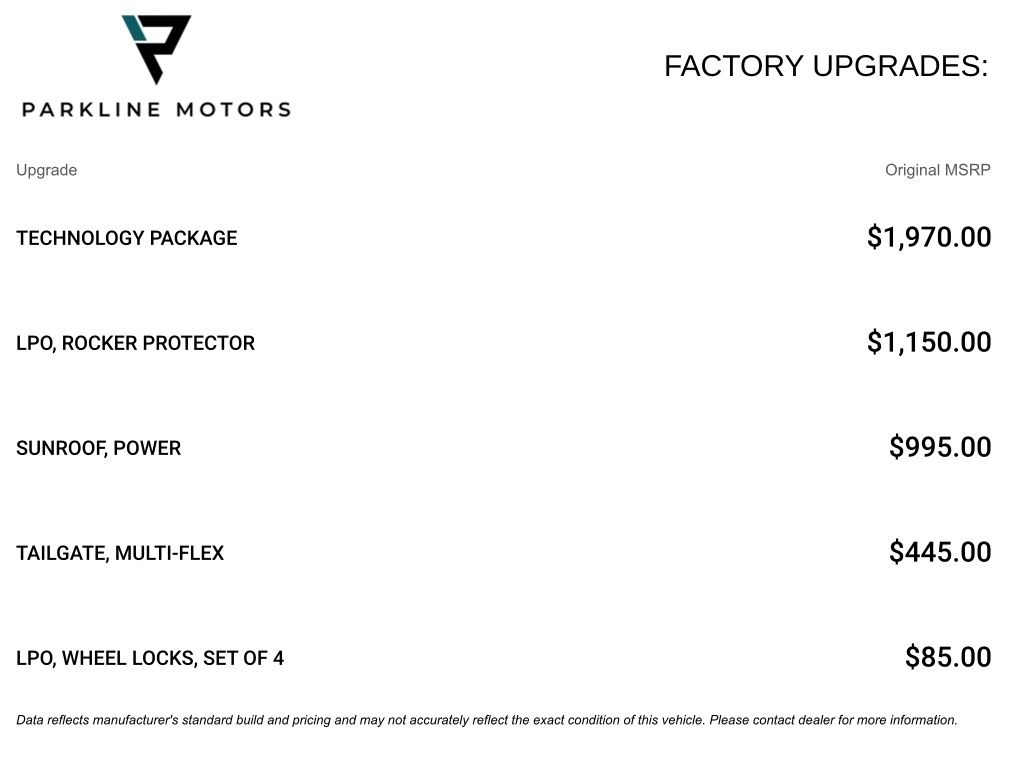
Task: Click the manufacturer data disclaimer text
Action: [487, 720]
